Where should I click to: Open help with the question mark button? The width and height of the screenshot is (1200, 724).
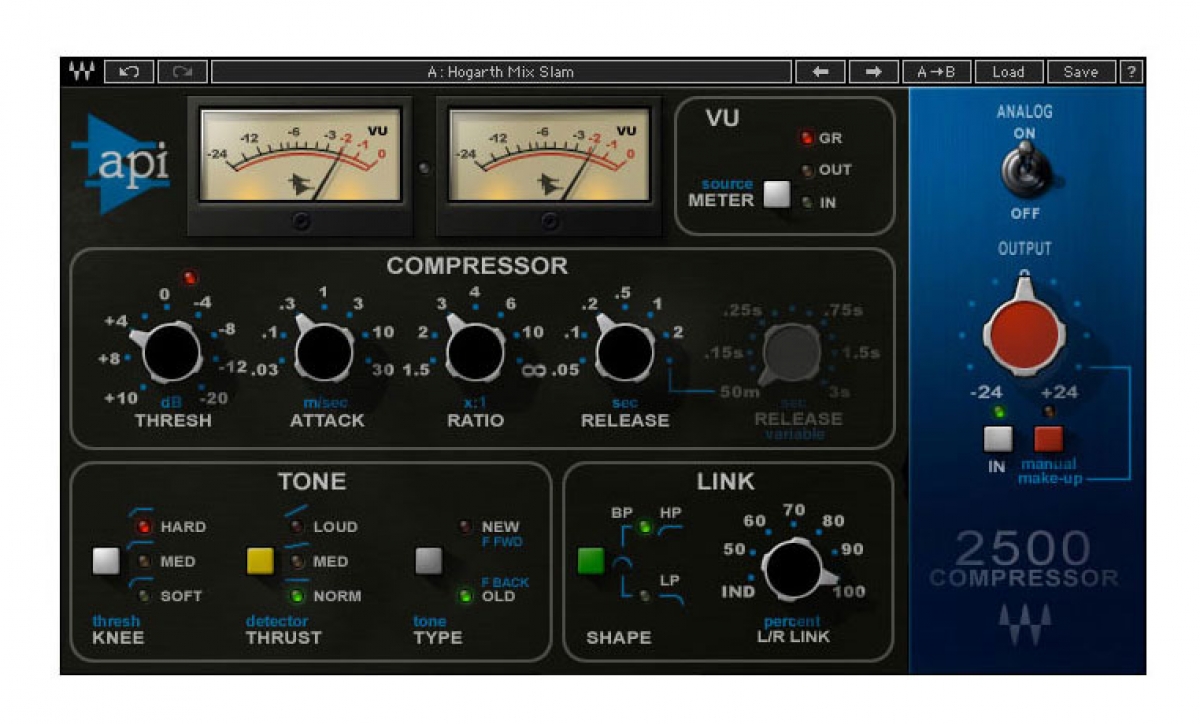pyautogui.click(x=1132, y=72)
